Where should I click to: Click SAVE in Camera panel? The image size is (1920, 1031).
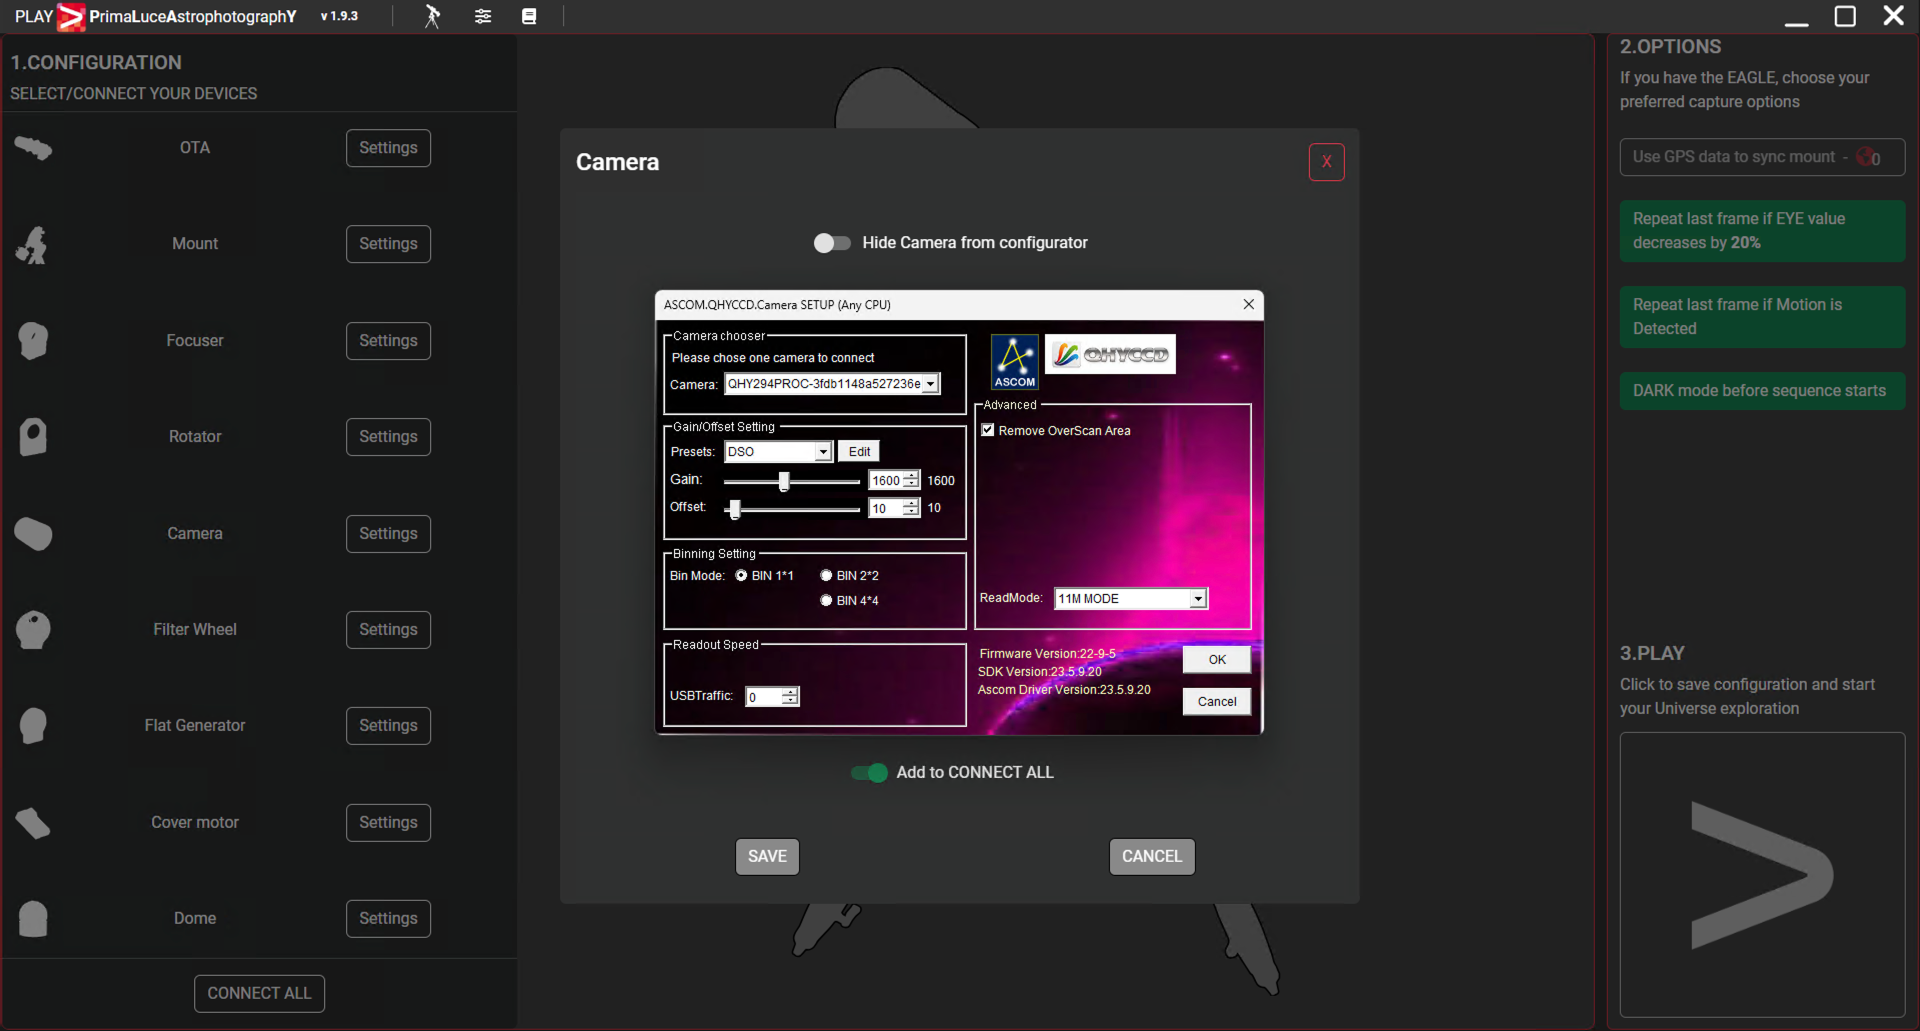(x=767, y=857)
